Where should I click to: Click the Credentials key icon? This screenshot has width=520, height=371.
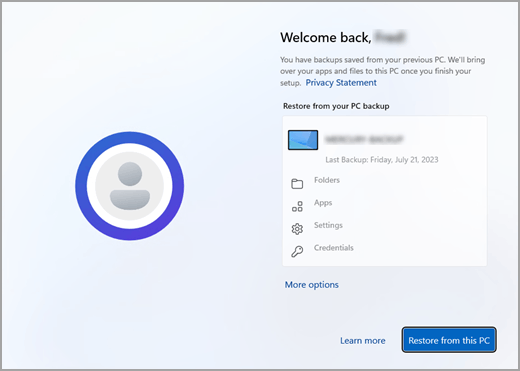(297, 251)
